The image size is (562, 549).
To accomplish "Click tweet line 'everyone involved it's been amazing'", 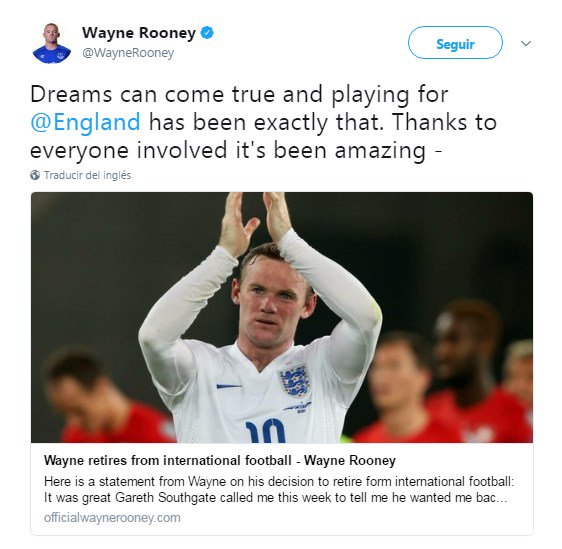I will pyautogui.click(x=228, y=150).
